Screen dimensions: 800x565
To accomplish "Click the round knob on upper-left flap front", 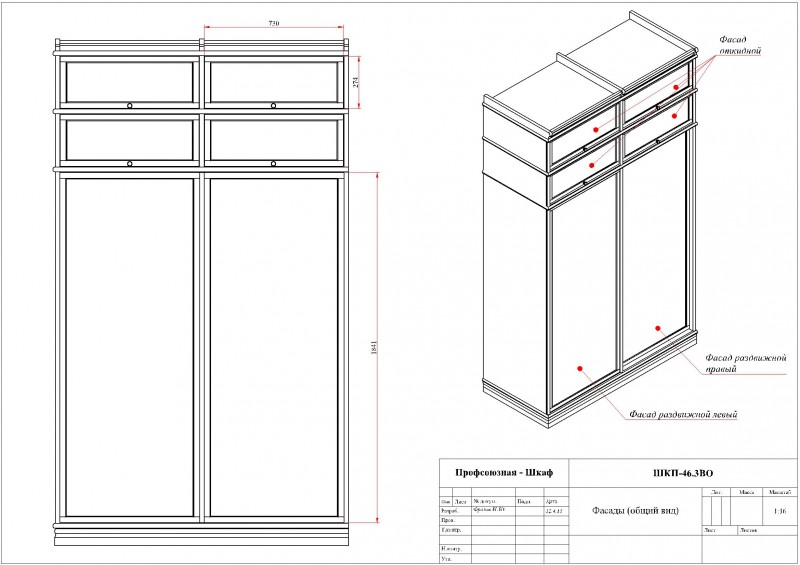I will [x=130, y=106].
